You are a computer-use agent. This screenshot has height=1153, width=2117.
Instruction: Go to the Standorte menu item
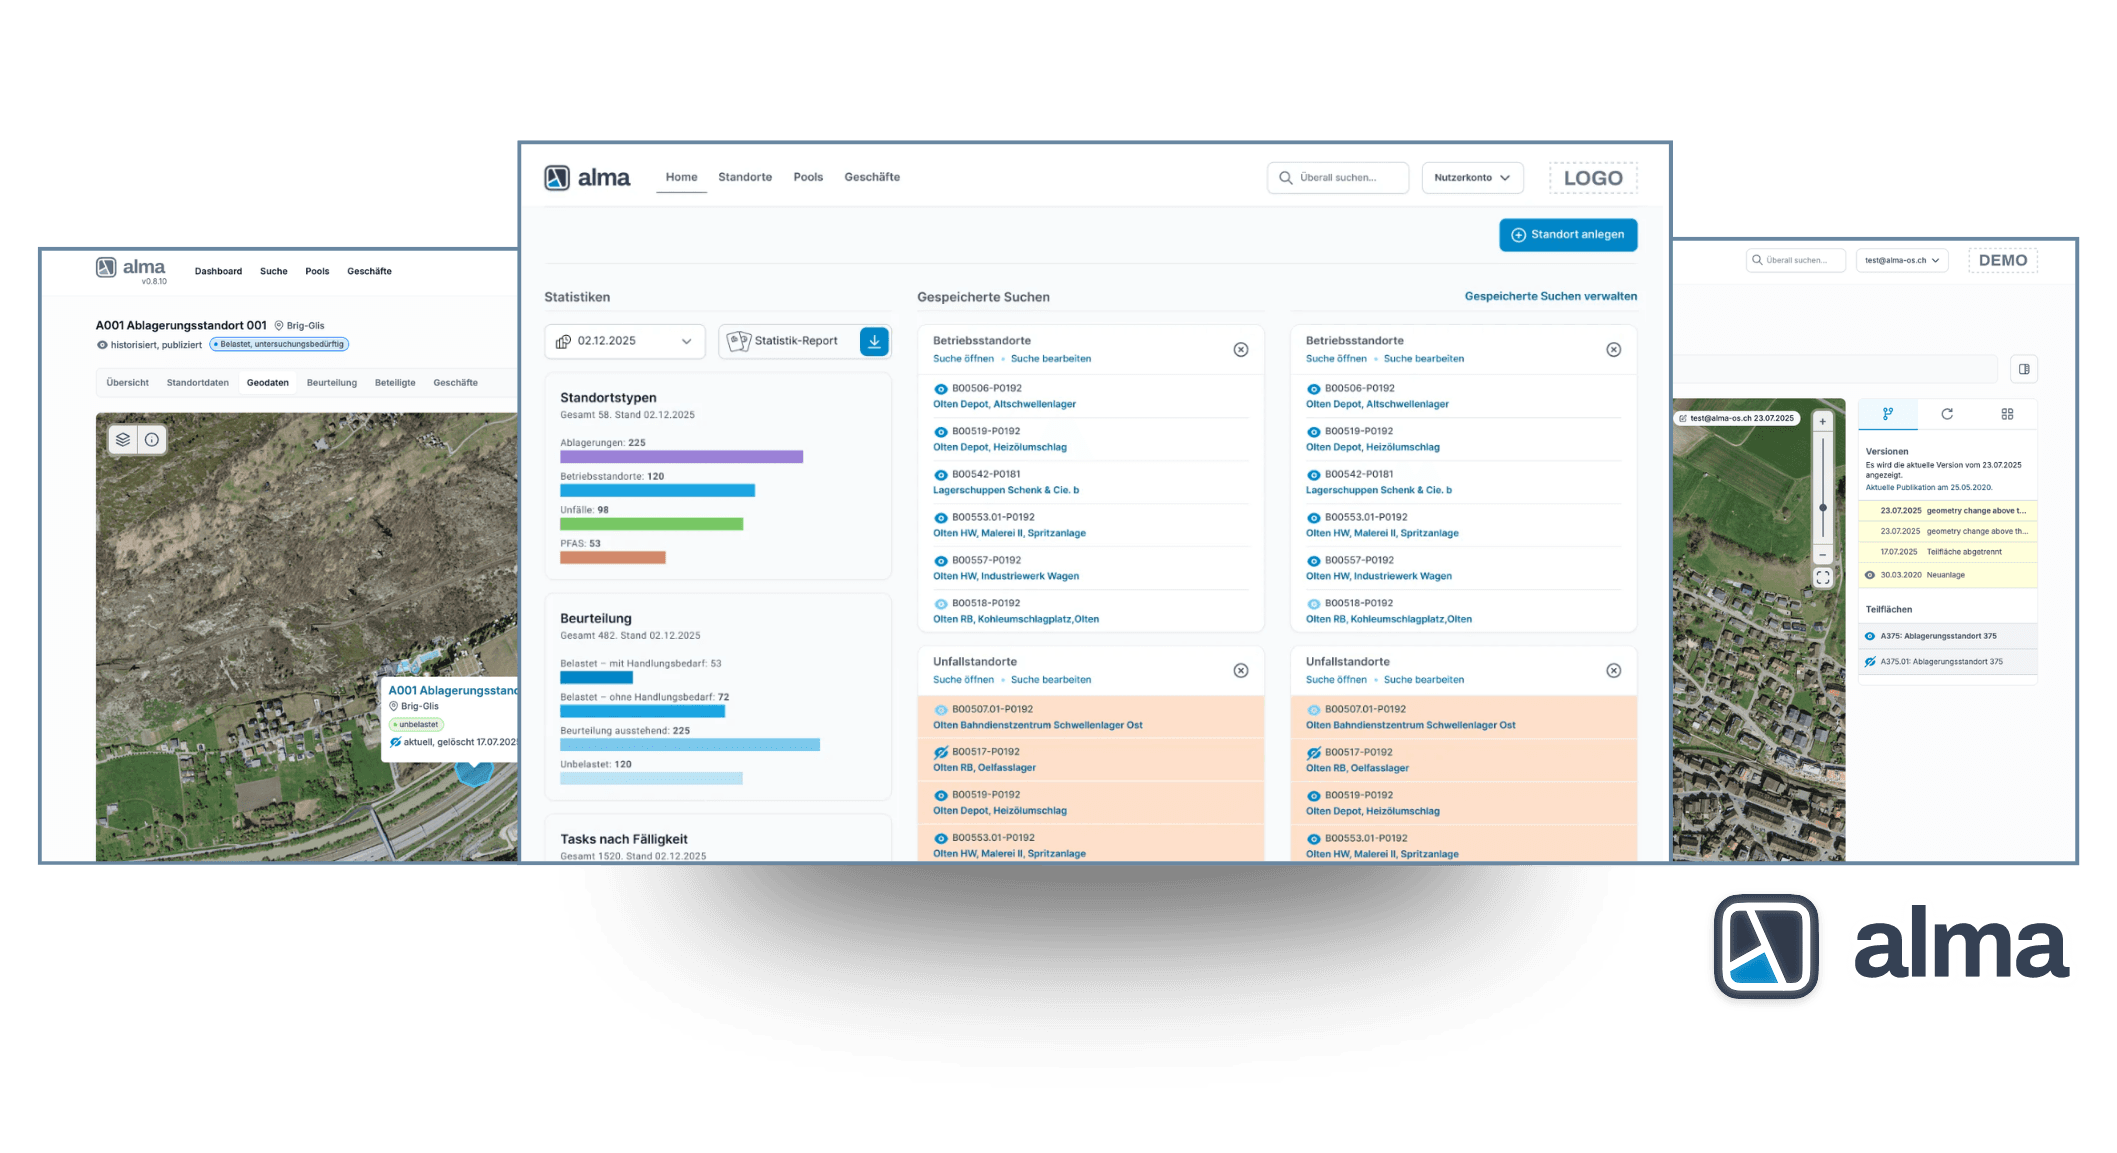tap(745, 177)
